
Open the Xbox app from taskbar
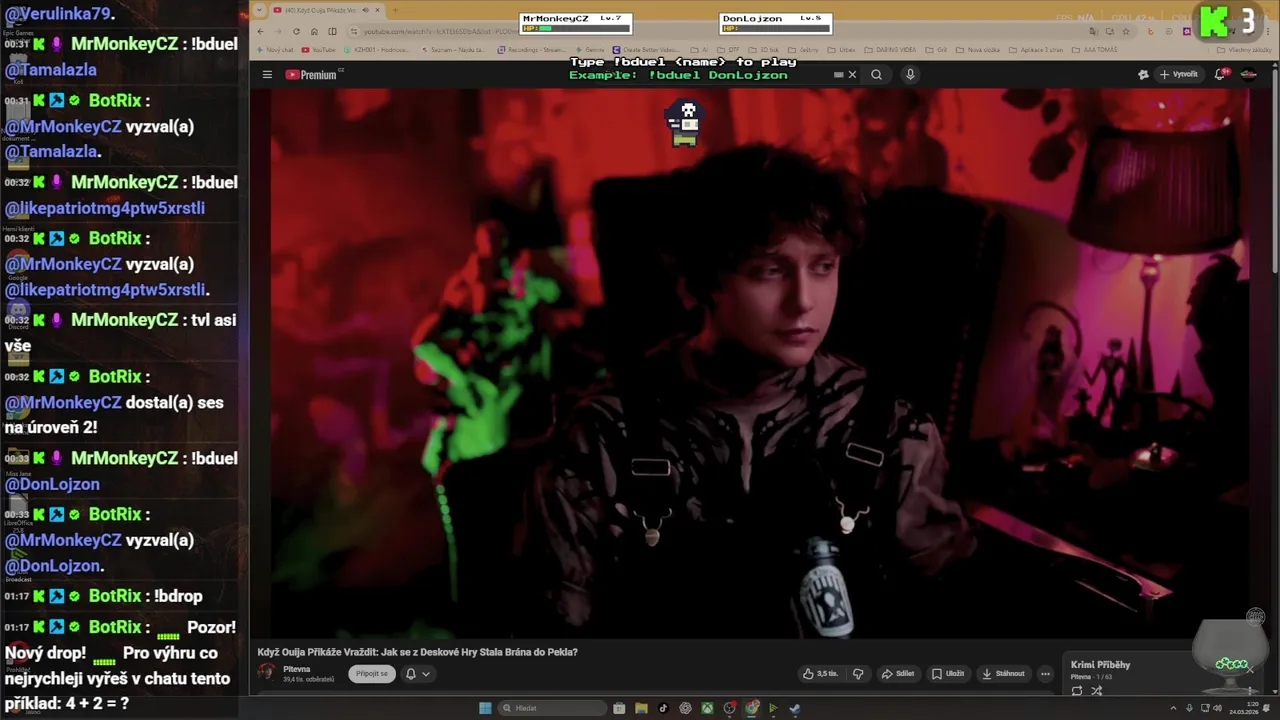coord(707,708)
